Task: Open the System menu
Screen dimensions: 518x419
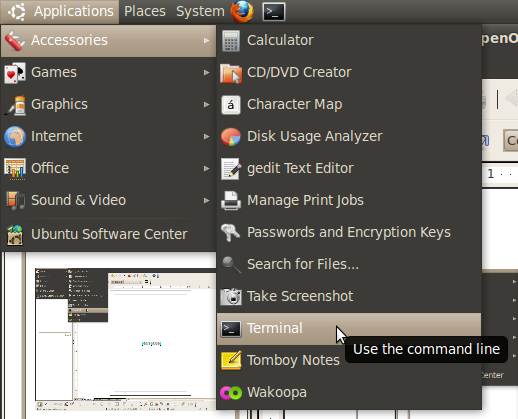Action: click(200, 11)
